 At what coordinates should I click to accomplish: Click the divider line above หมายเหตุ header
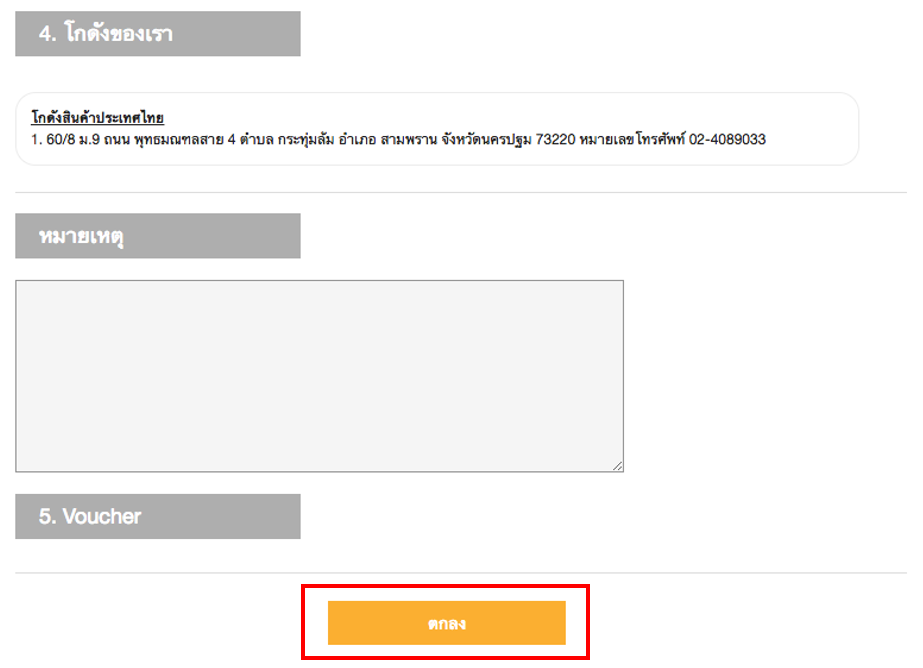tap(461, 192)
